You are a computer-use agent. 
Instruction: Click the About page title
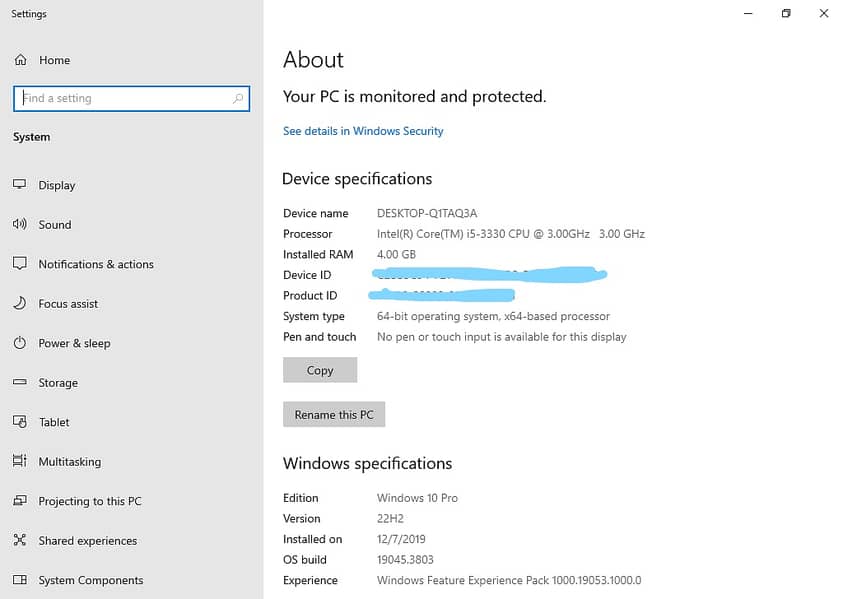point(313,60)
